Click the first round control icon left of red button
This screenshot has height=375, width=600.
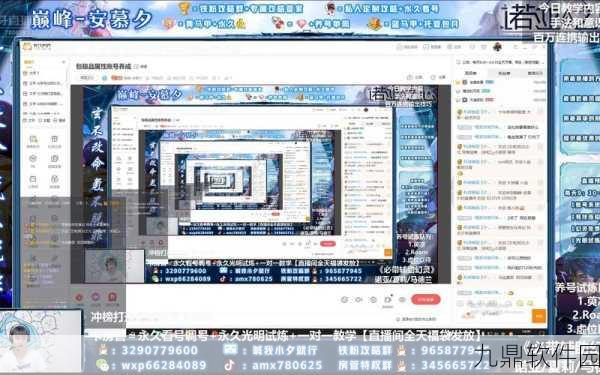pyautogui.click(x=344, y=300)
